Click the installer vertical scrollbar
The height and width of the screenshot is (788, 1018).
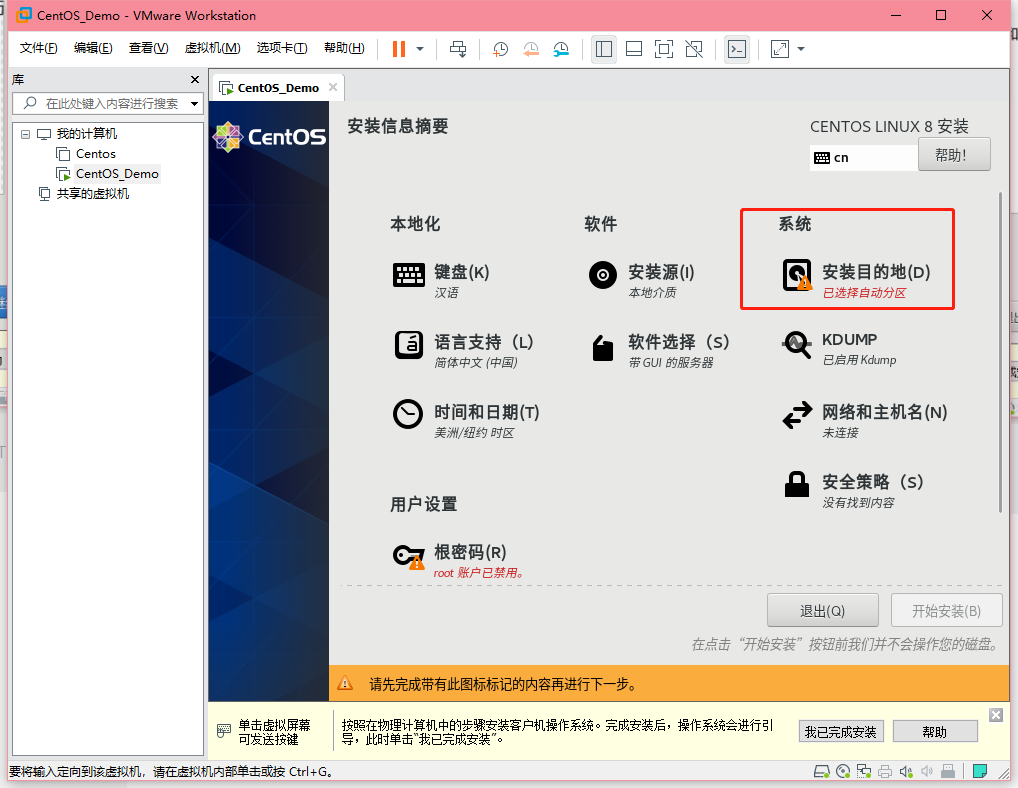click(x=1000, y=354)
